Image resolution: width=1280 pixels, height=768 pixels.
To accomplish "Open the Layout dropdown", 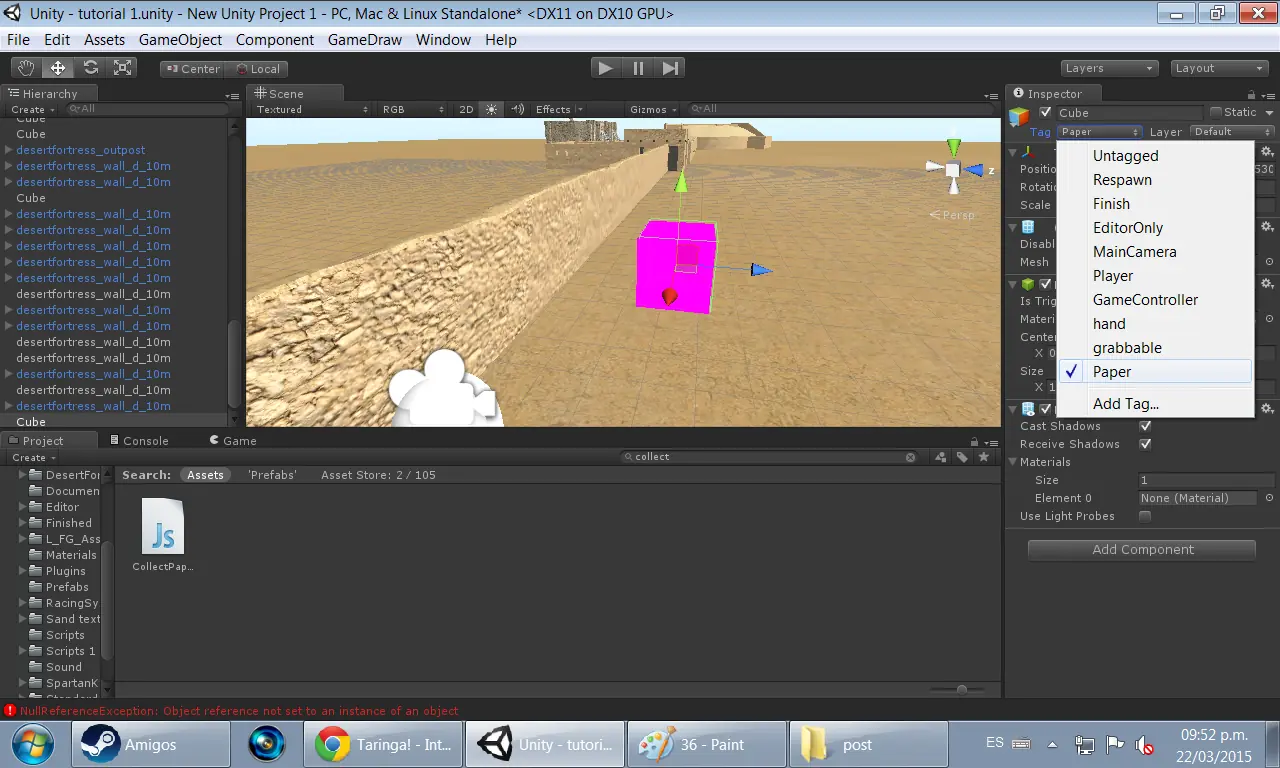I will (1218, 68).
